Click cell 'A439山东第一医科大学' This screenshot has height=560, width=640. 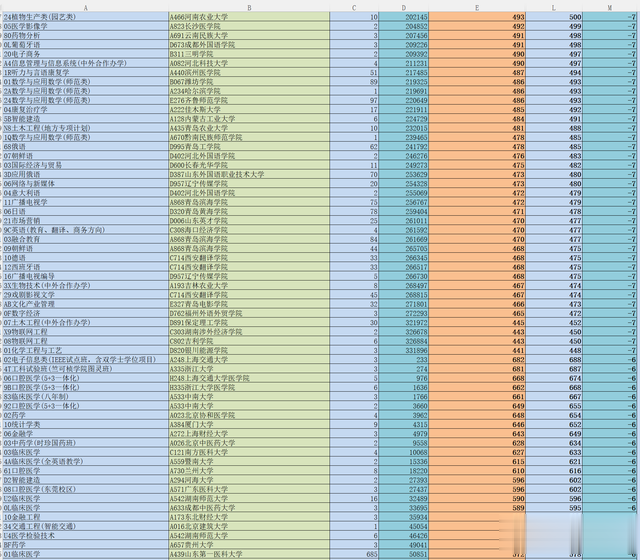[249, 554]
